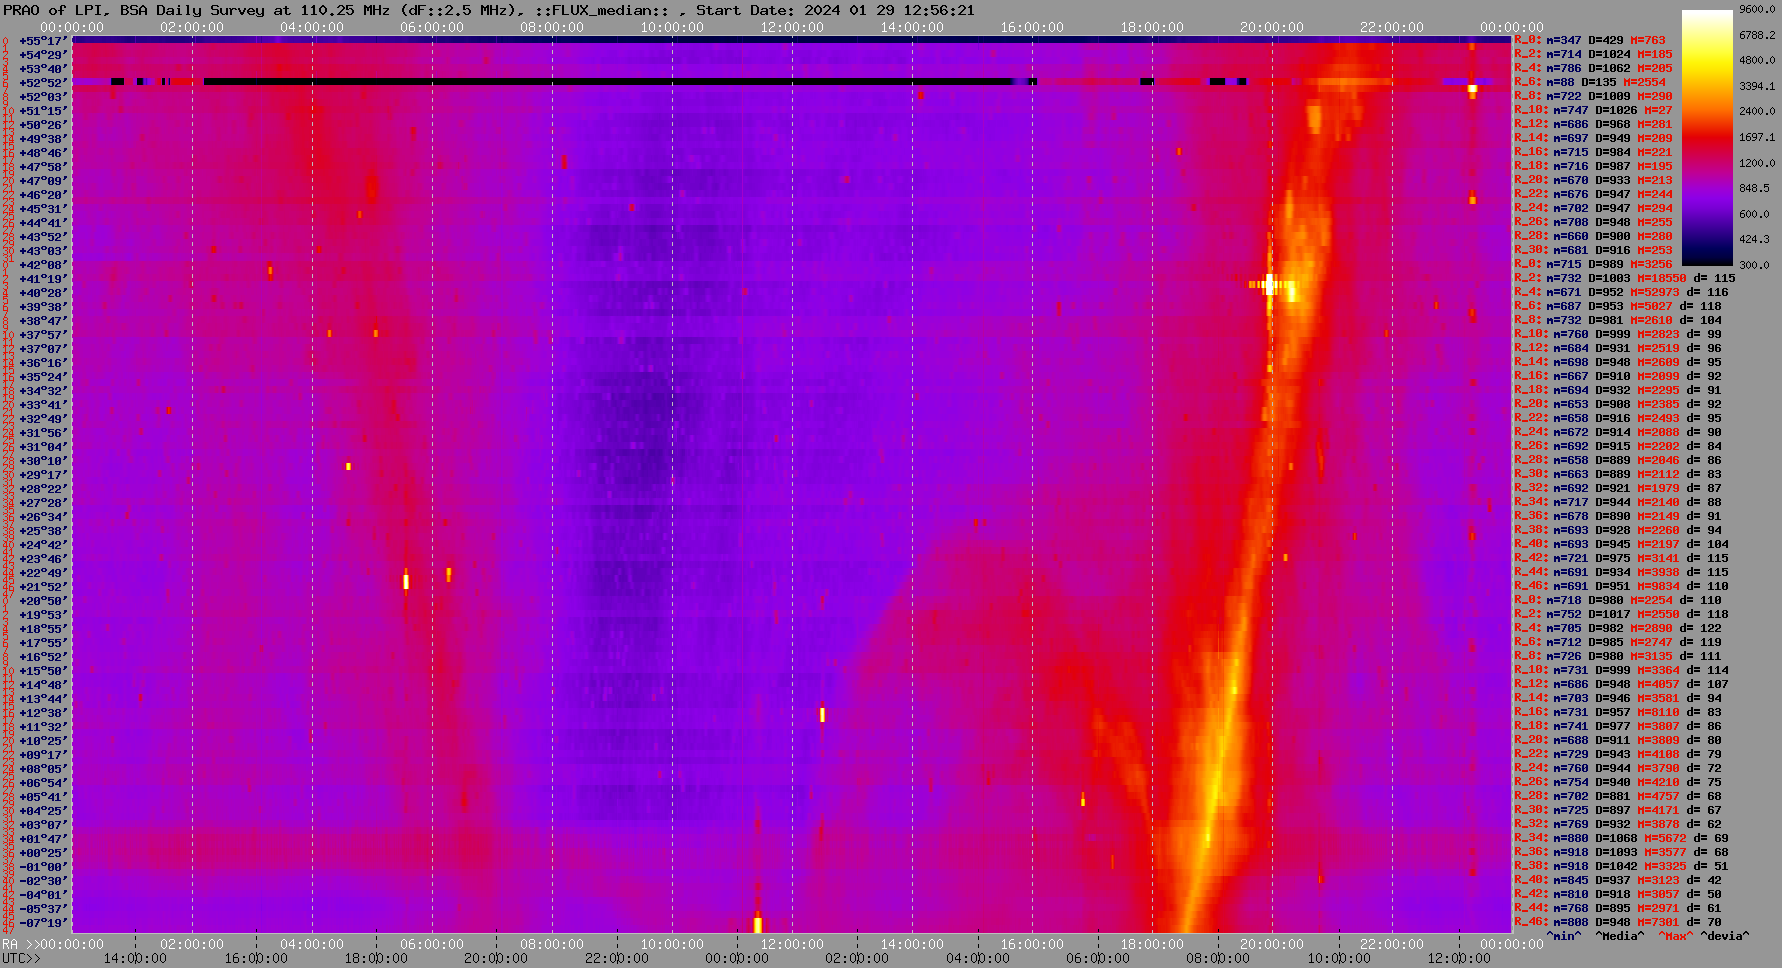Click the ^min^ column legend
The height and width of the screenshot is (968, 1782).
[x=1564, y=936]
